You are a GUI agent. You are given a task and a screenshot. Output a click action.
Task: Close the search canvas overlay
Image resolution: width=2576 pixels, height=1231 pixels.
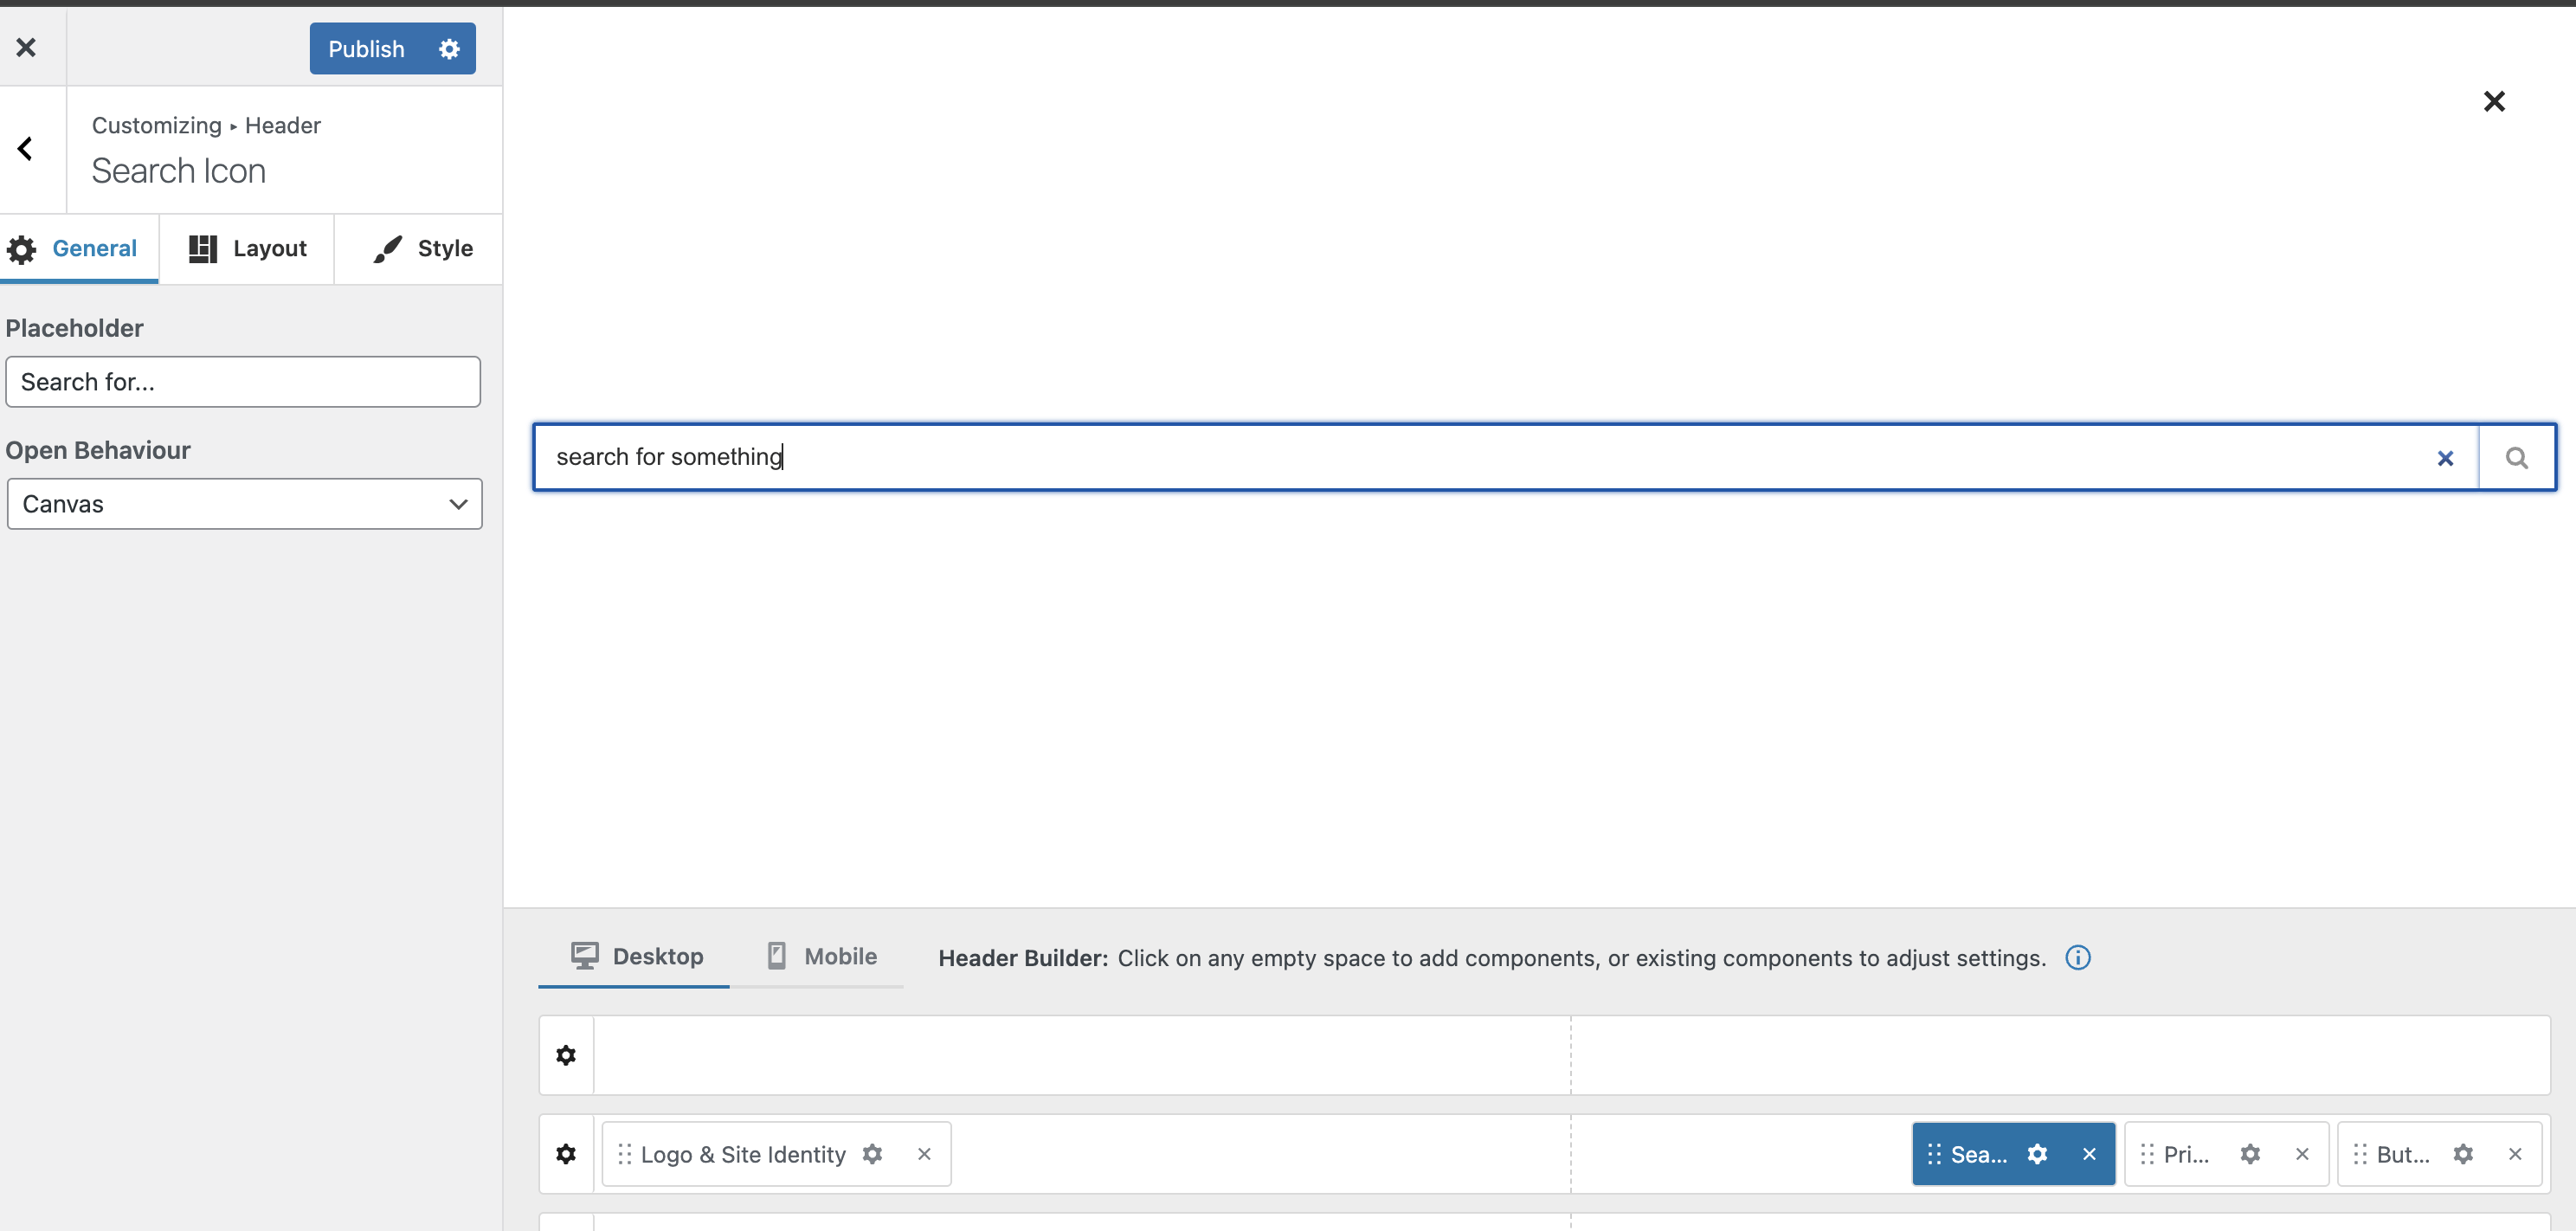(2494, 101)
